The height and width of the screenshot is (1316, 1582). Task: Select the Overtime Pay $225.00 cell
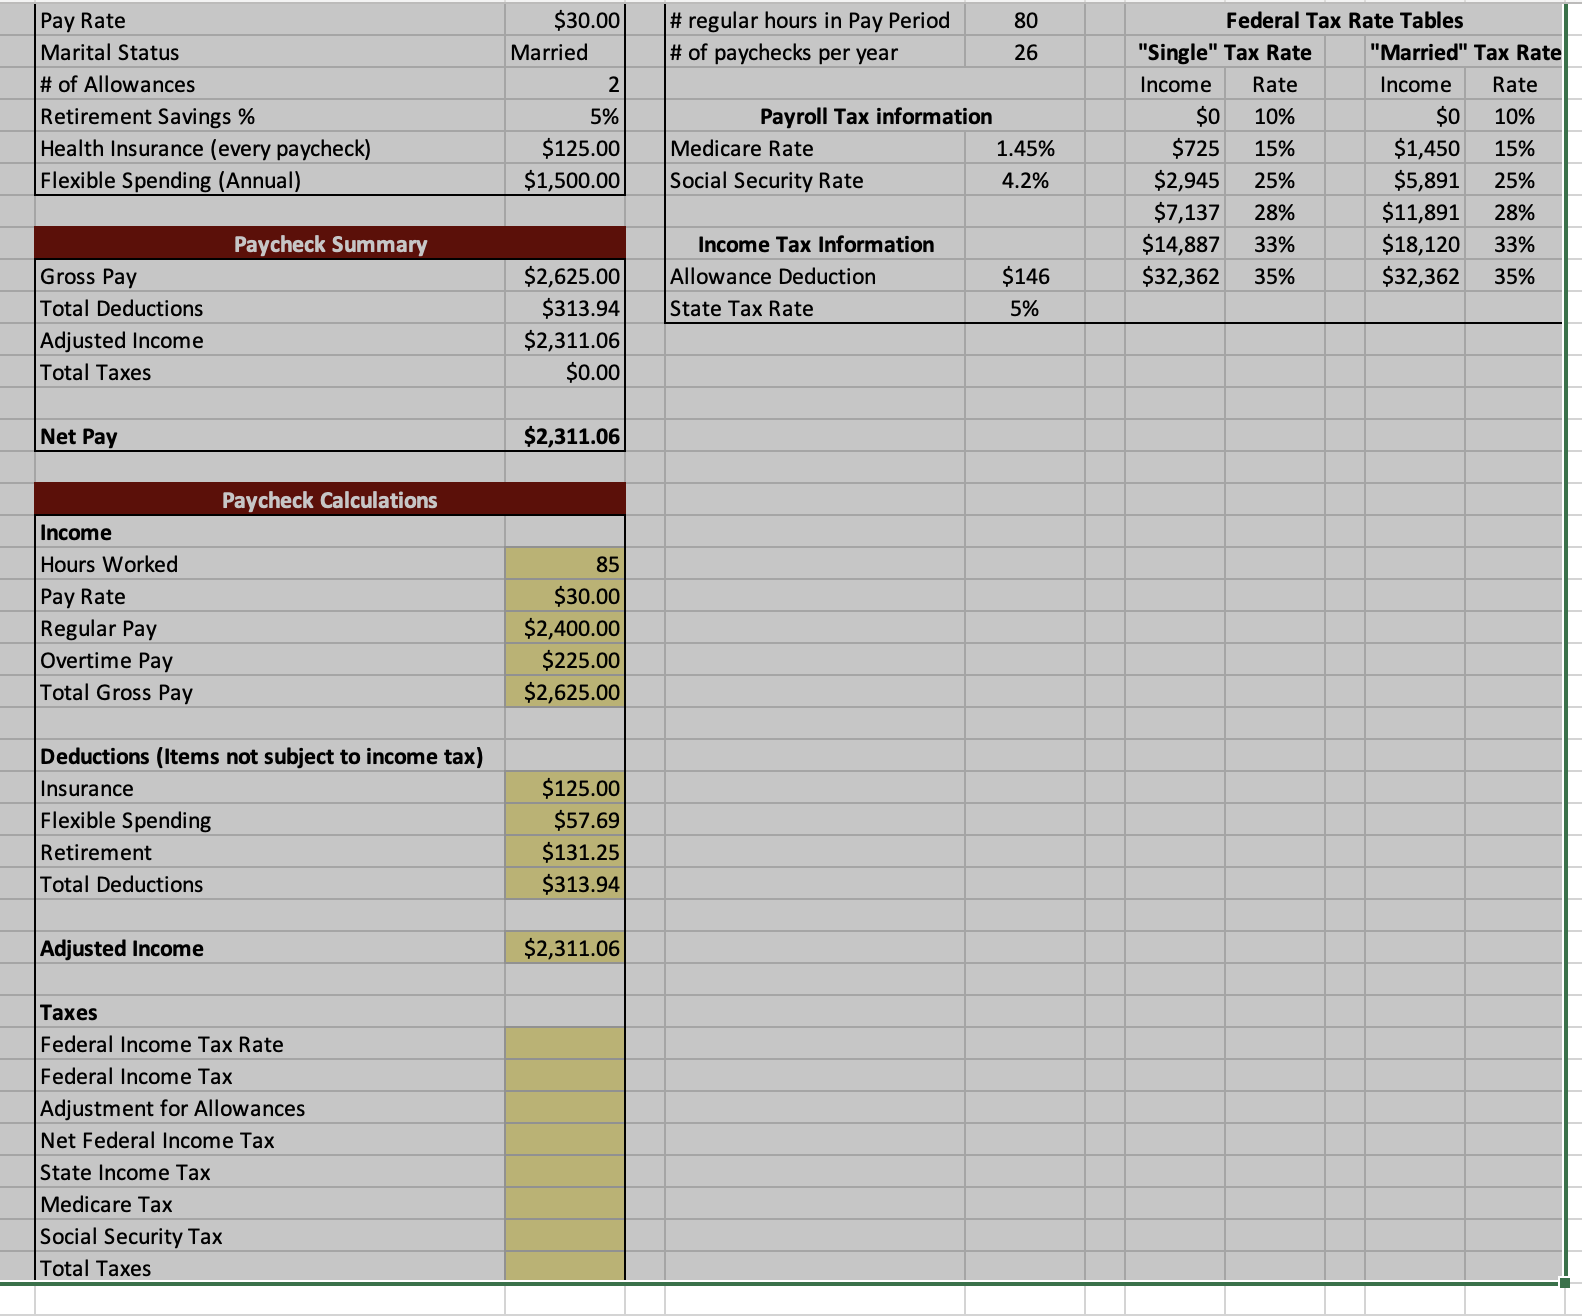pyautogui.click(x=565, y=660)
